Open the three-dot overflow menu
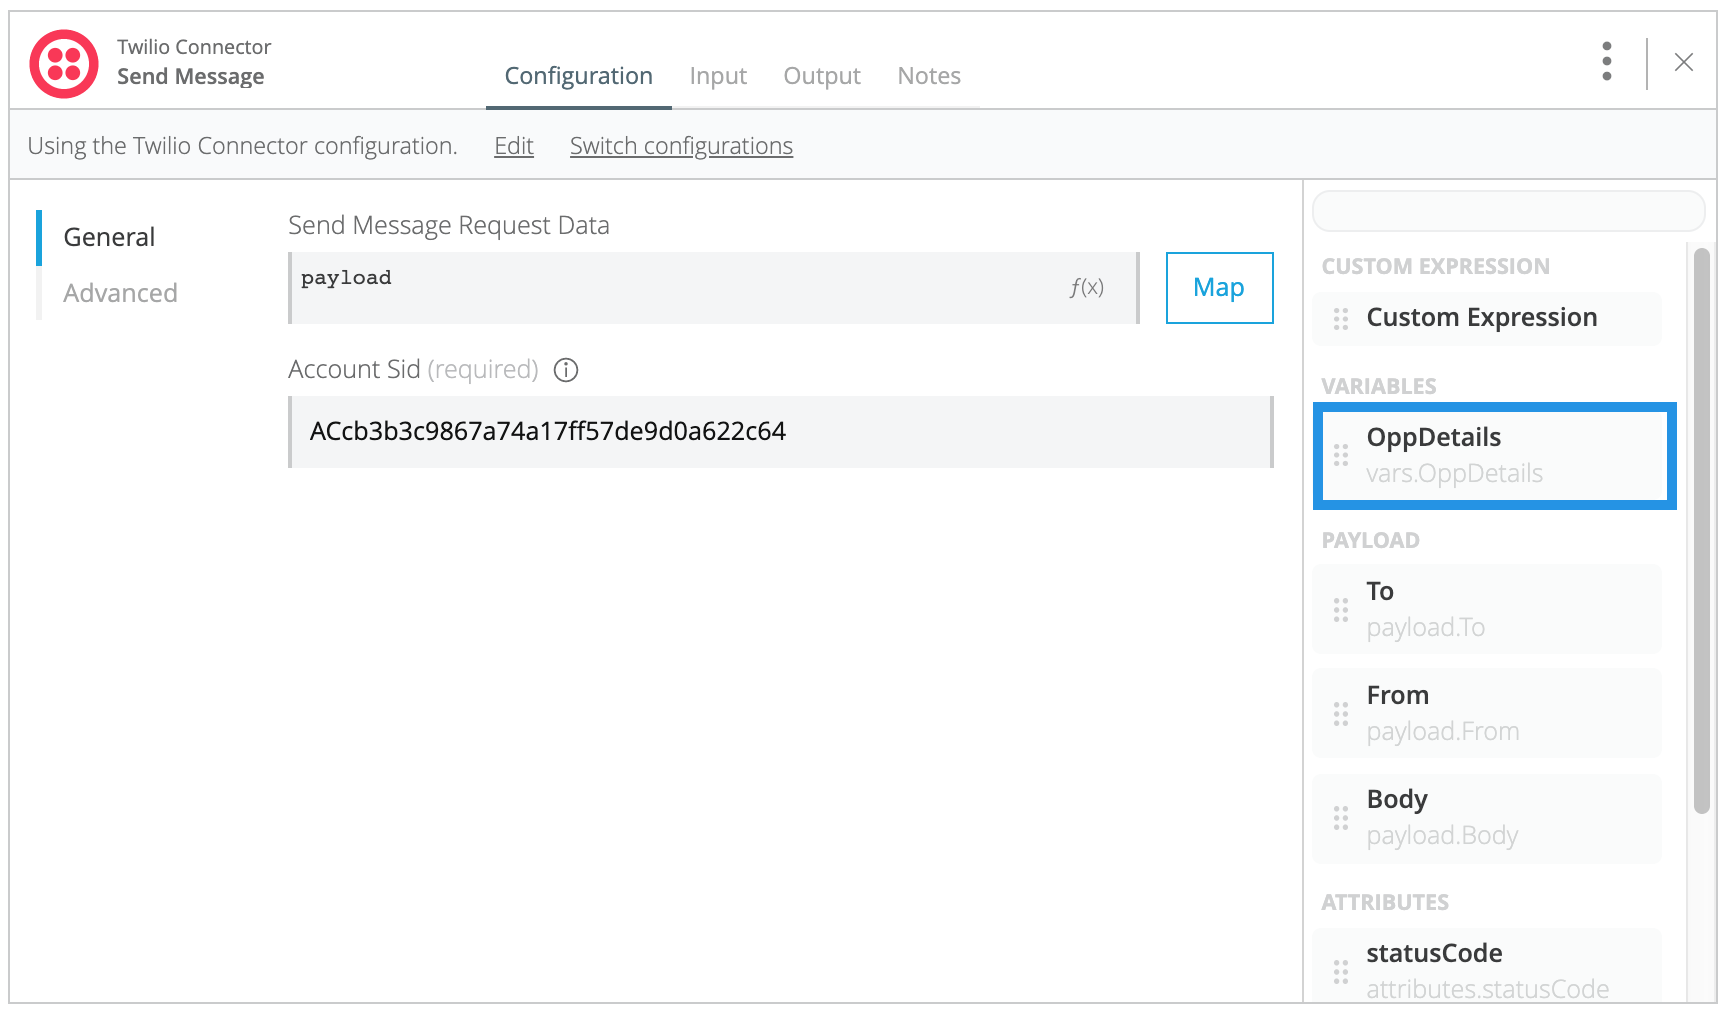This screenshot has width=1728, height=1014. [x=1606, y=61]
